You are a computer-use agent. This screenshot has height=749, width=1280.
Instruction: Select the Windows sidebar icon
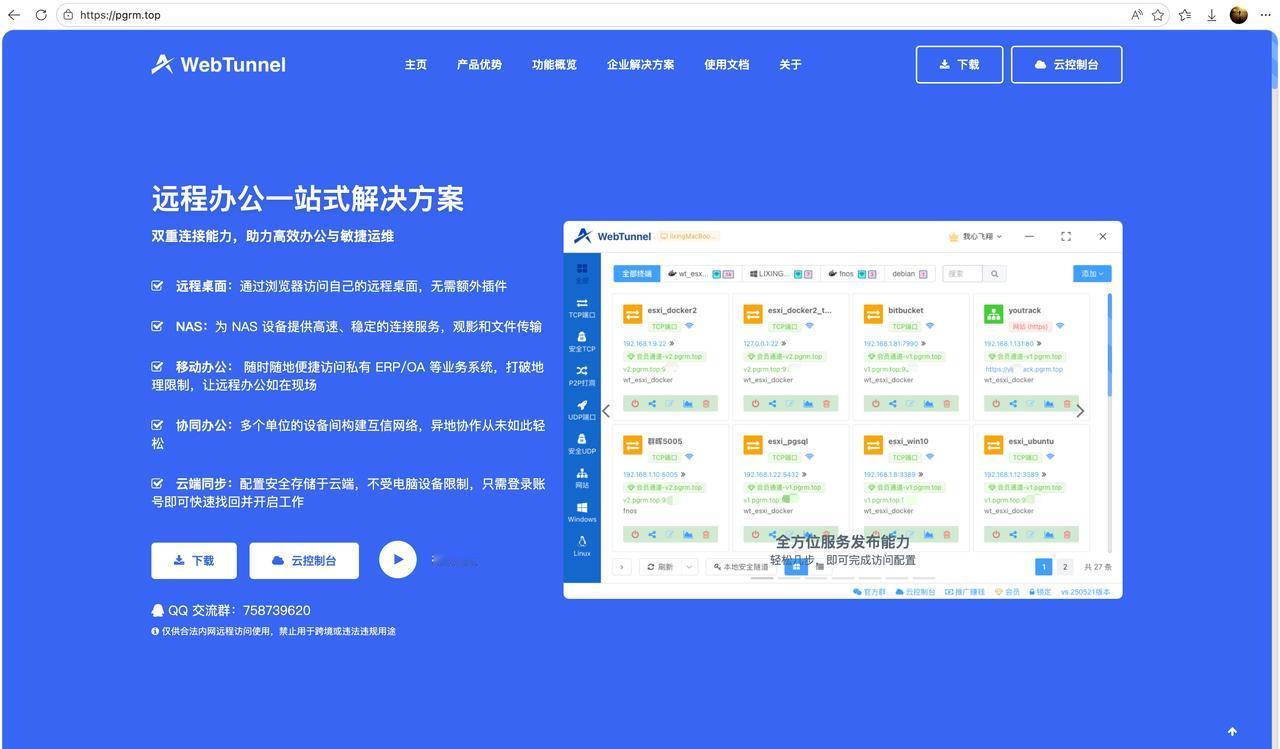coord(582,512)
